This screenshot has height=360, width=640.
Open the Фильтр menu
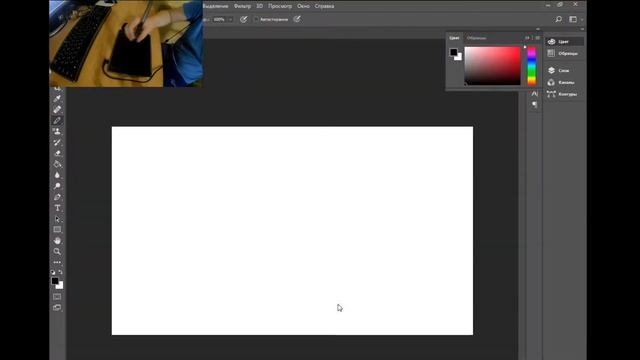(242, 6)
